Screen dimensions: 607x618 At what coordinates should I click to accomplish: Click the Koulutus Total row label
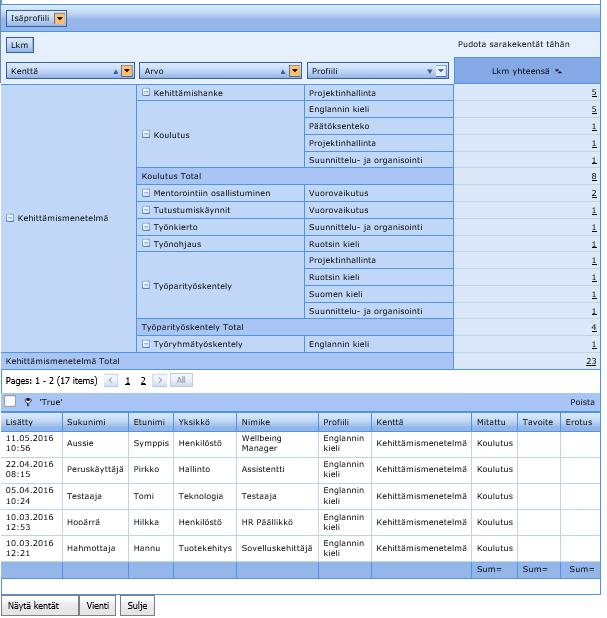[x=171, y=176]
